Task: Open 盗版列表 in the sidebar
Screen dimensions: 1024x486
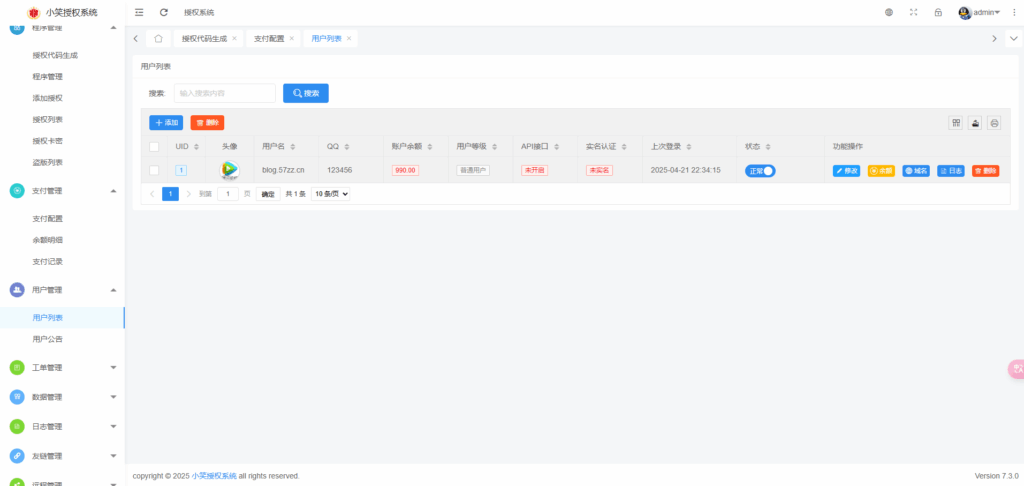Action: (48, 163)
